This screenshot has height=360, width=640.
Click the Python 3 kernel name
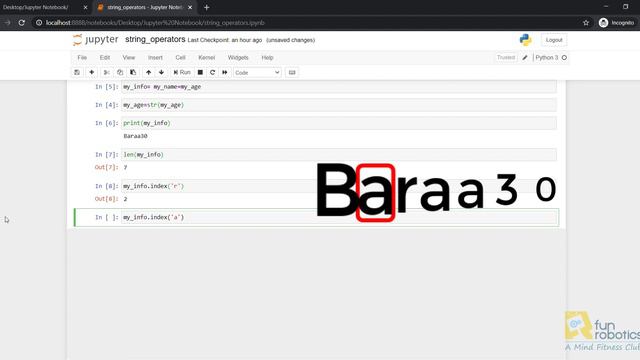point(547,58)
